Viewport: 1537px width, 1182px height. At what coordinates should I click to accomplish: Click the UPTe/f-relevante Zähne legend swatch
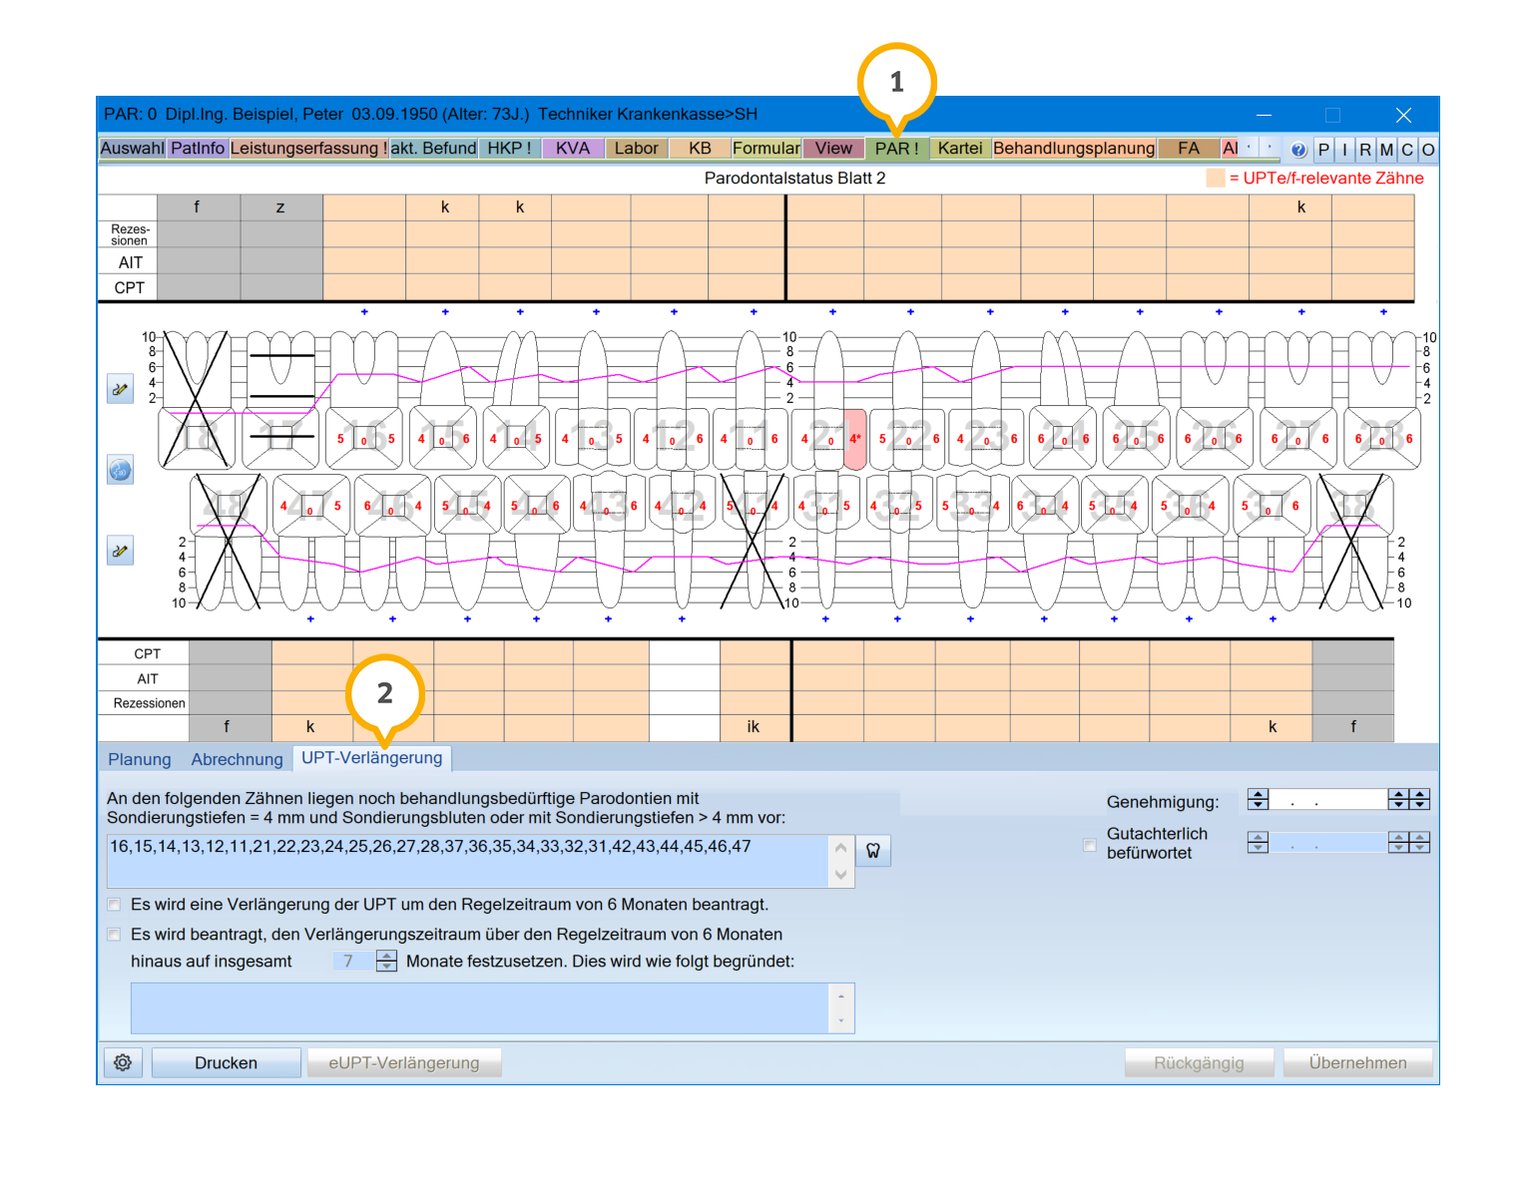pos(1215,178)
